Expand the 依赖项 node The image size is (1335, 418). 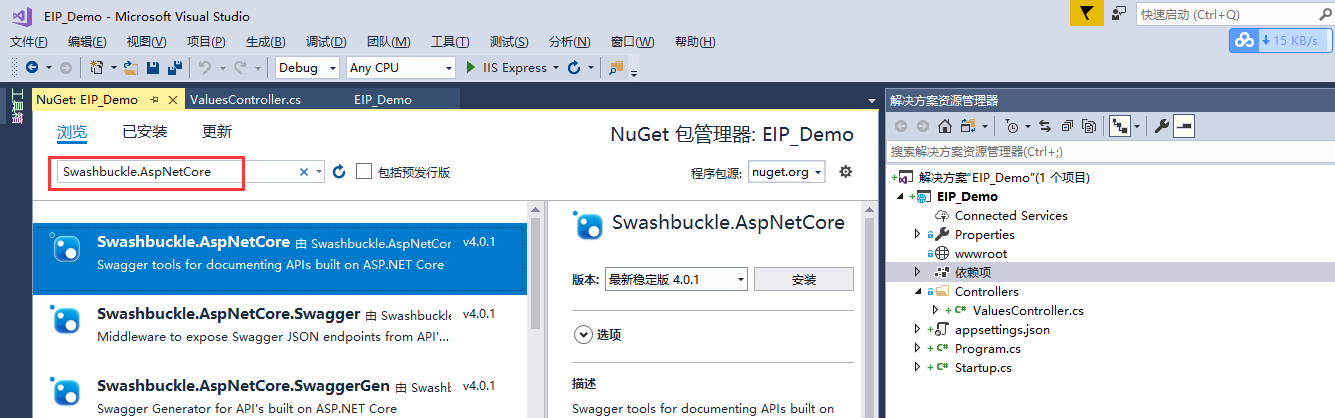click(918, 273)
